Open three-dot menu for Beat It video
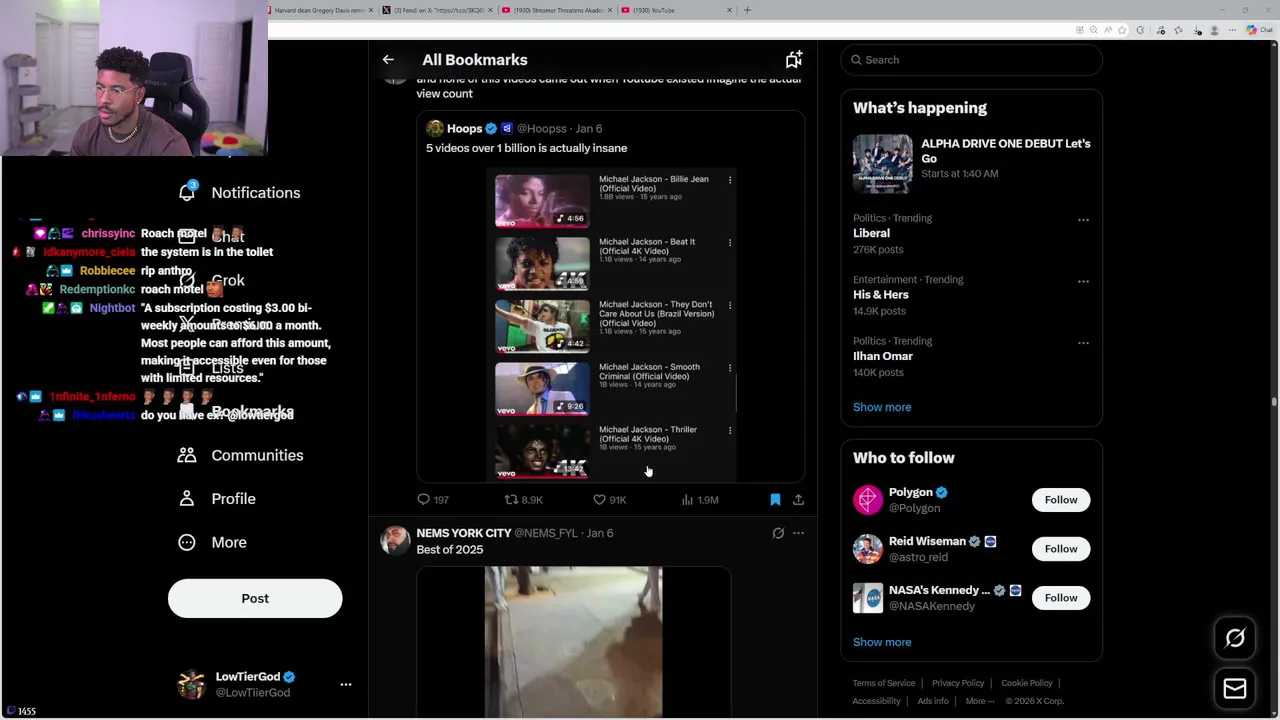Viewport: 1280px width, 720px height. click(730, 242)
